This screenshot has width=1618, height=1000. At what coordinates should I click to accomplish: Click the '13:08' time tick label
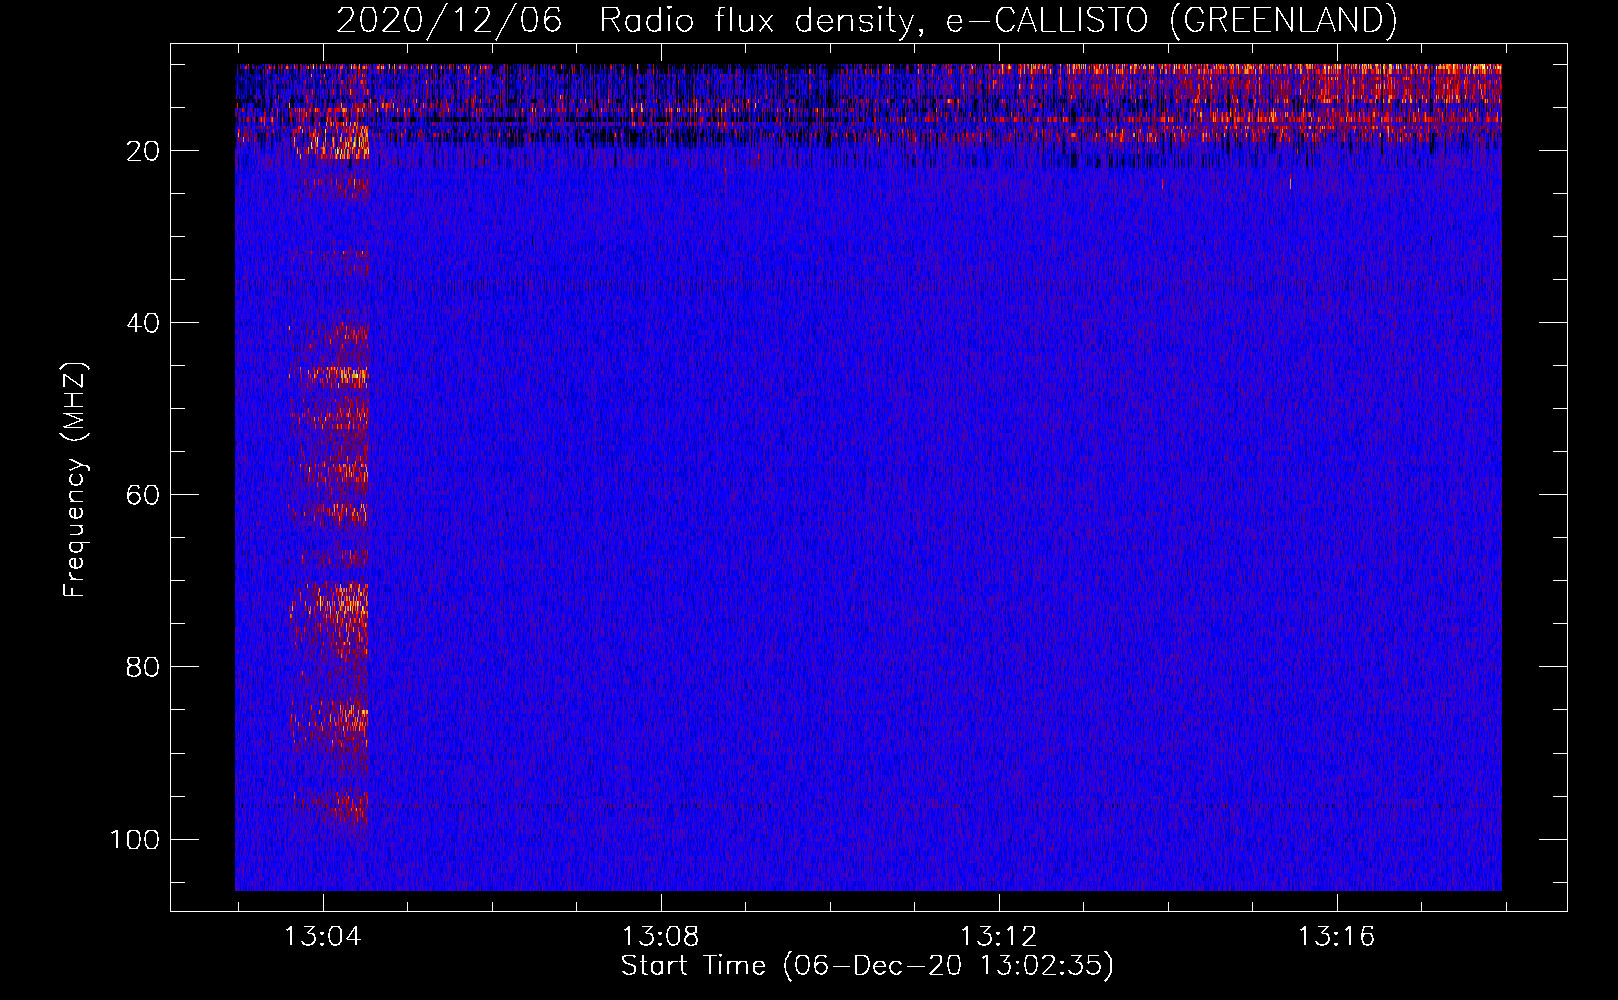tap(660, 937)
